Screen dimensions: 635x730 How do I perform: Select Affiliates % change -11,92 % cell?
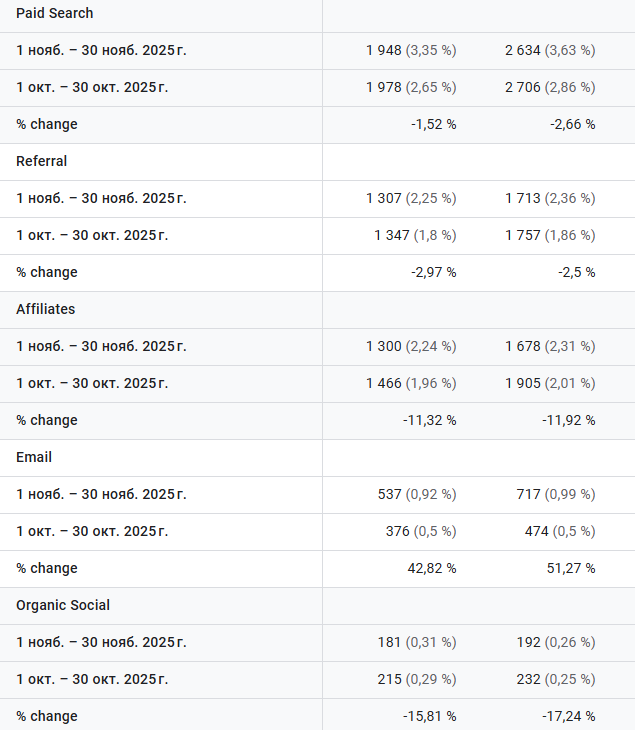pos(568,420)
